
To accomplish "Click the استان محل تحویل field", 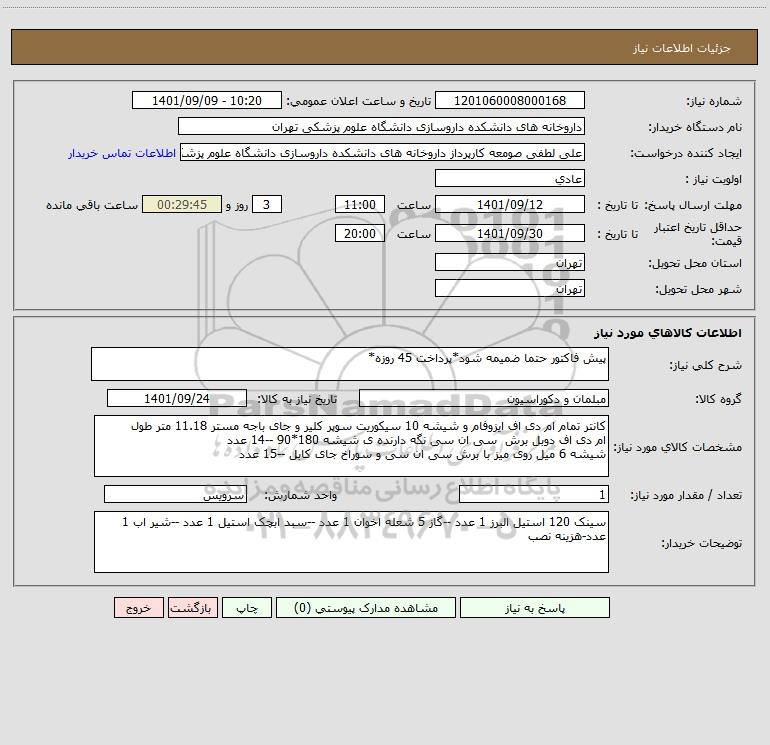I will 510,262.
